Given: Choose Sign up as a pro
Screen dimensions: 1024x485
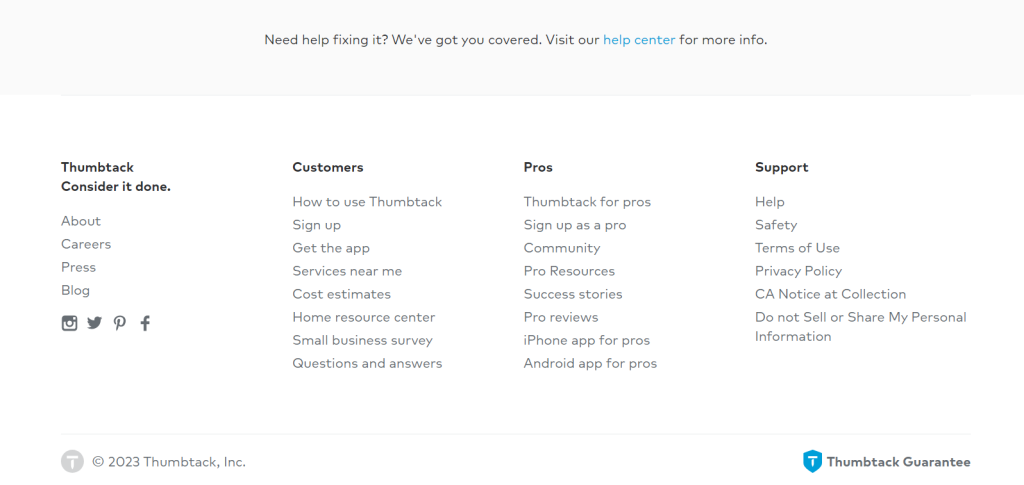Looking at the screenshot, I should click(x=575, y=225).
